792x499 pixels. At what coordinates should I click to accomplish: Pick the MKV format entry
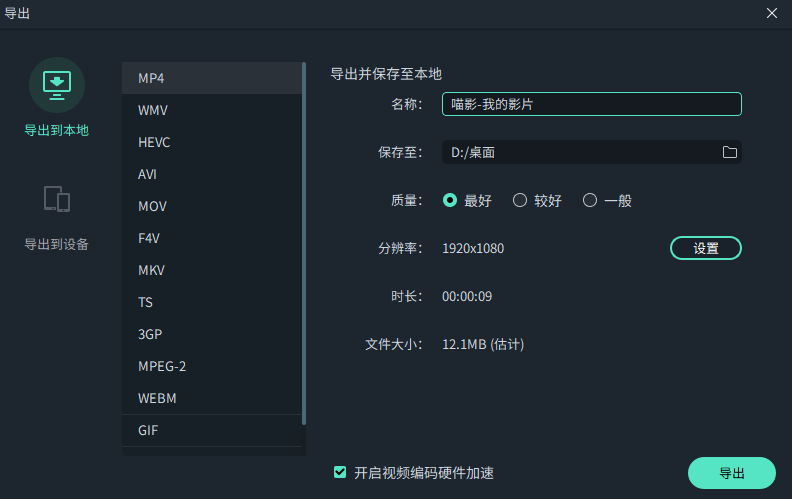pos(212,270)
